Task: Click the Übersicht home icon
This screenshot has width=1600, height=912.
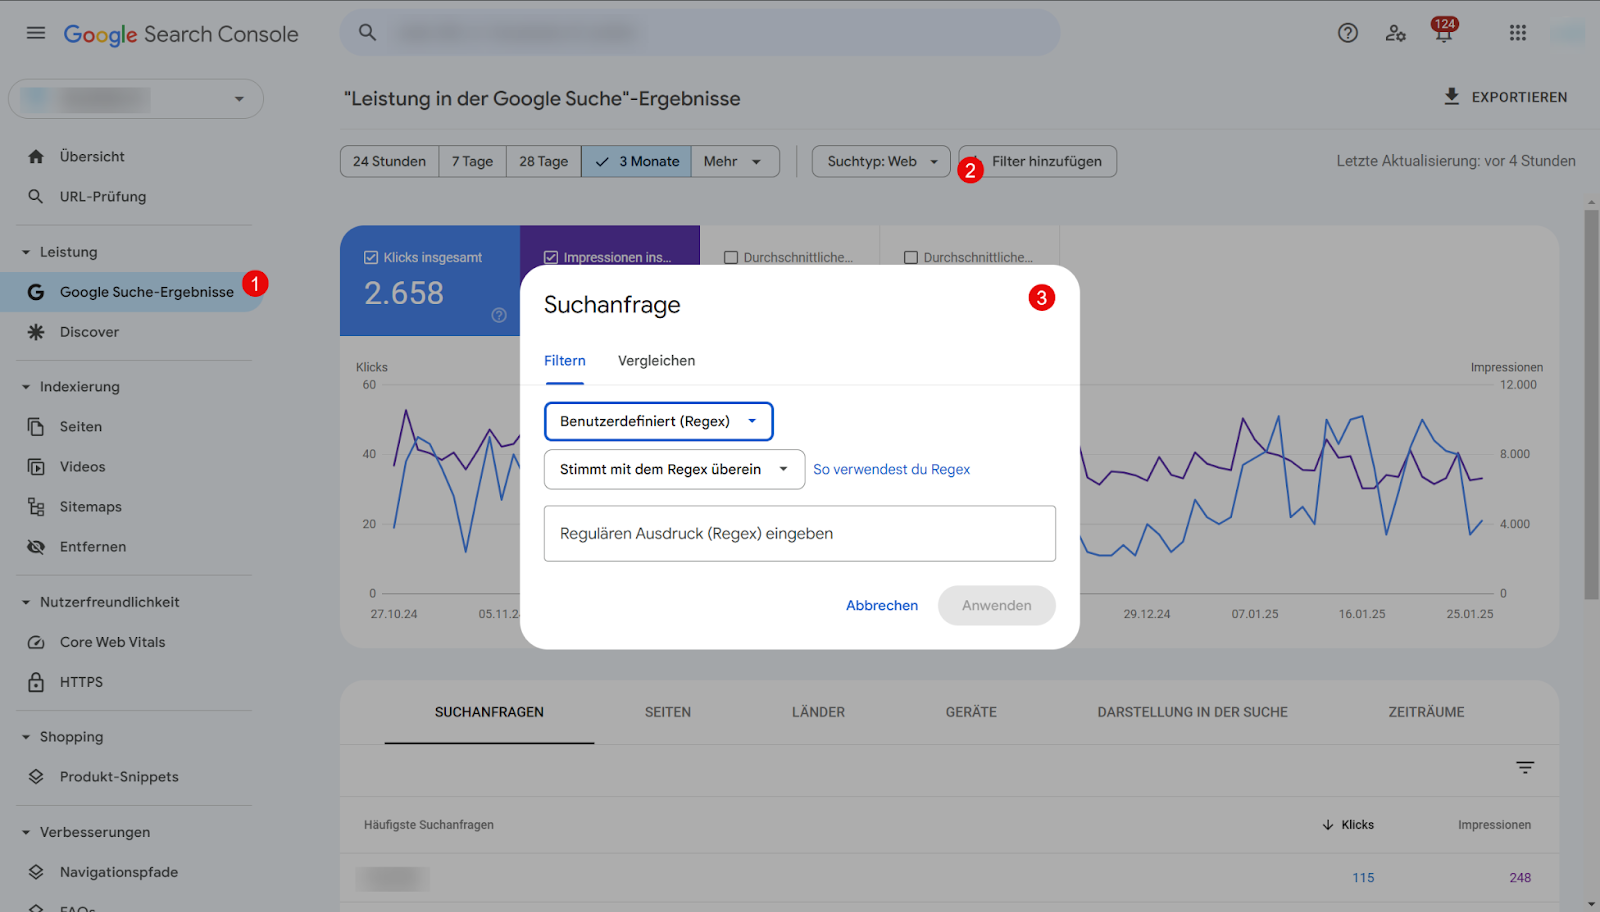Action: click(x=36, y=156)
